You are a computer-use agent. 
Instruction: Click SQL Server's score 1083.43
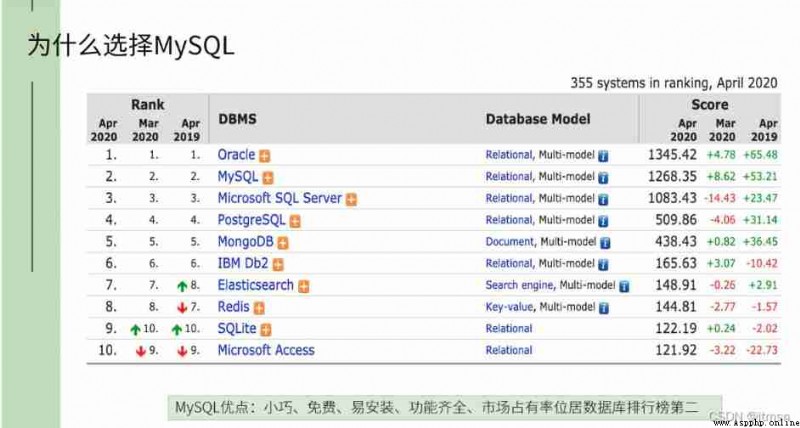[x=672, y=198]
